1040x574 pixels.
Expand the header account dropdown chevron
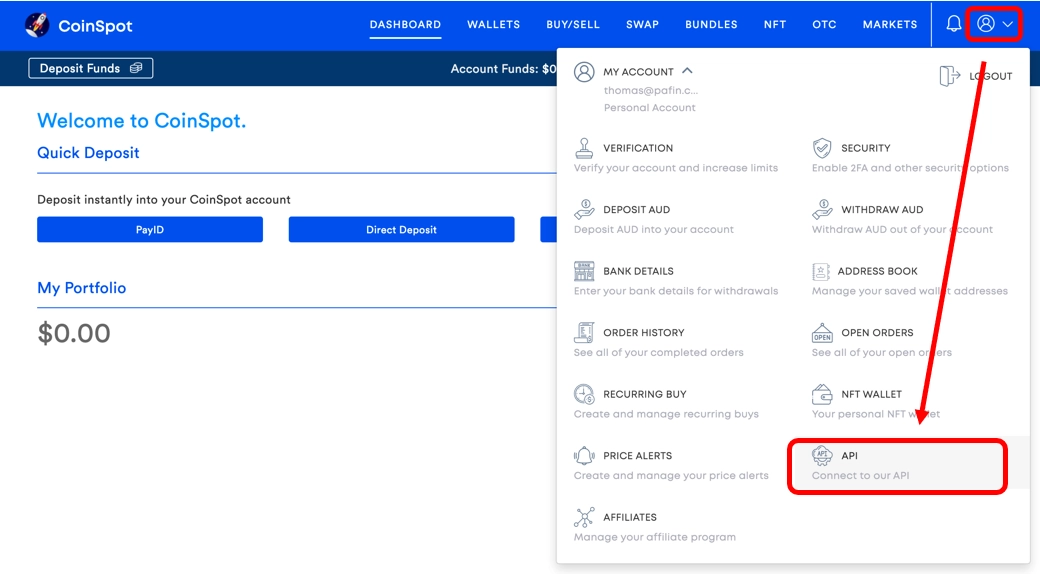(1008, 25)
